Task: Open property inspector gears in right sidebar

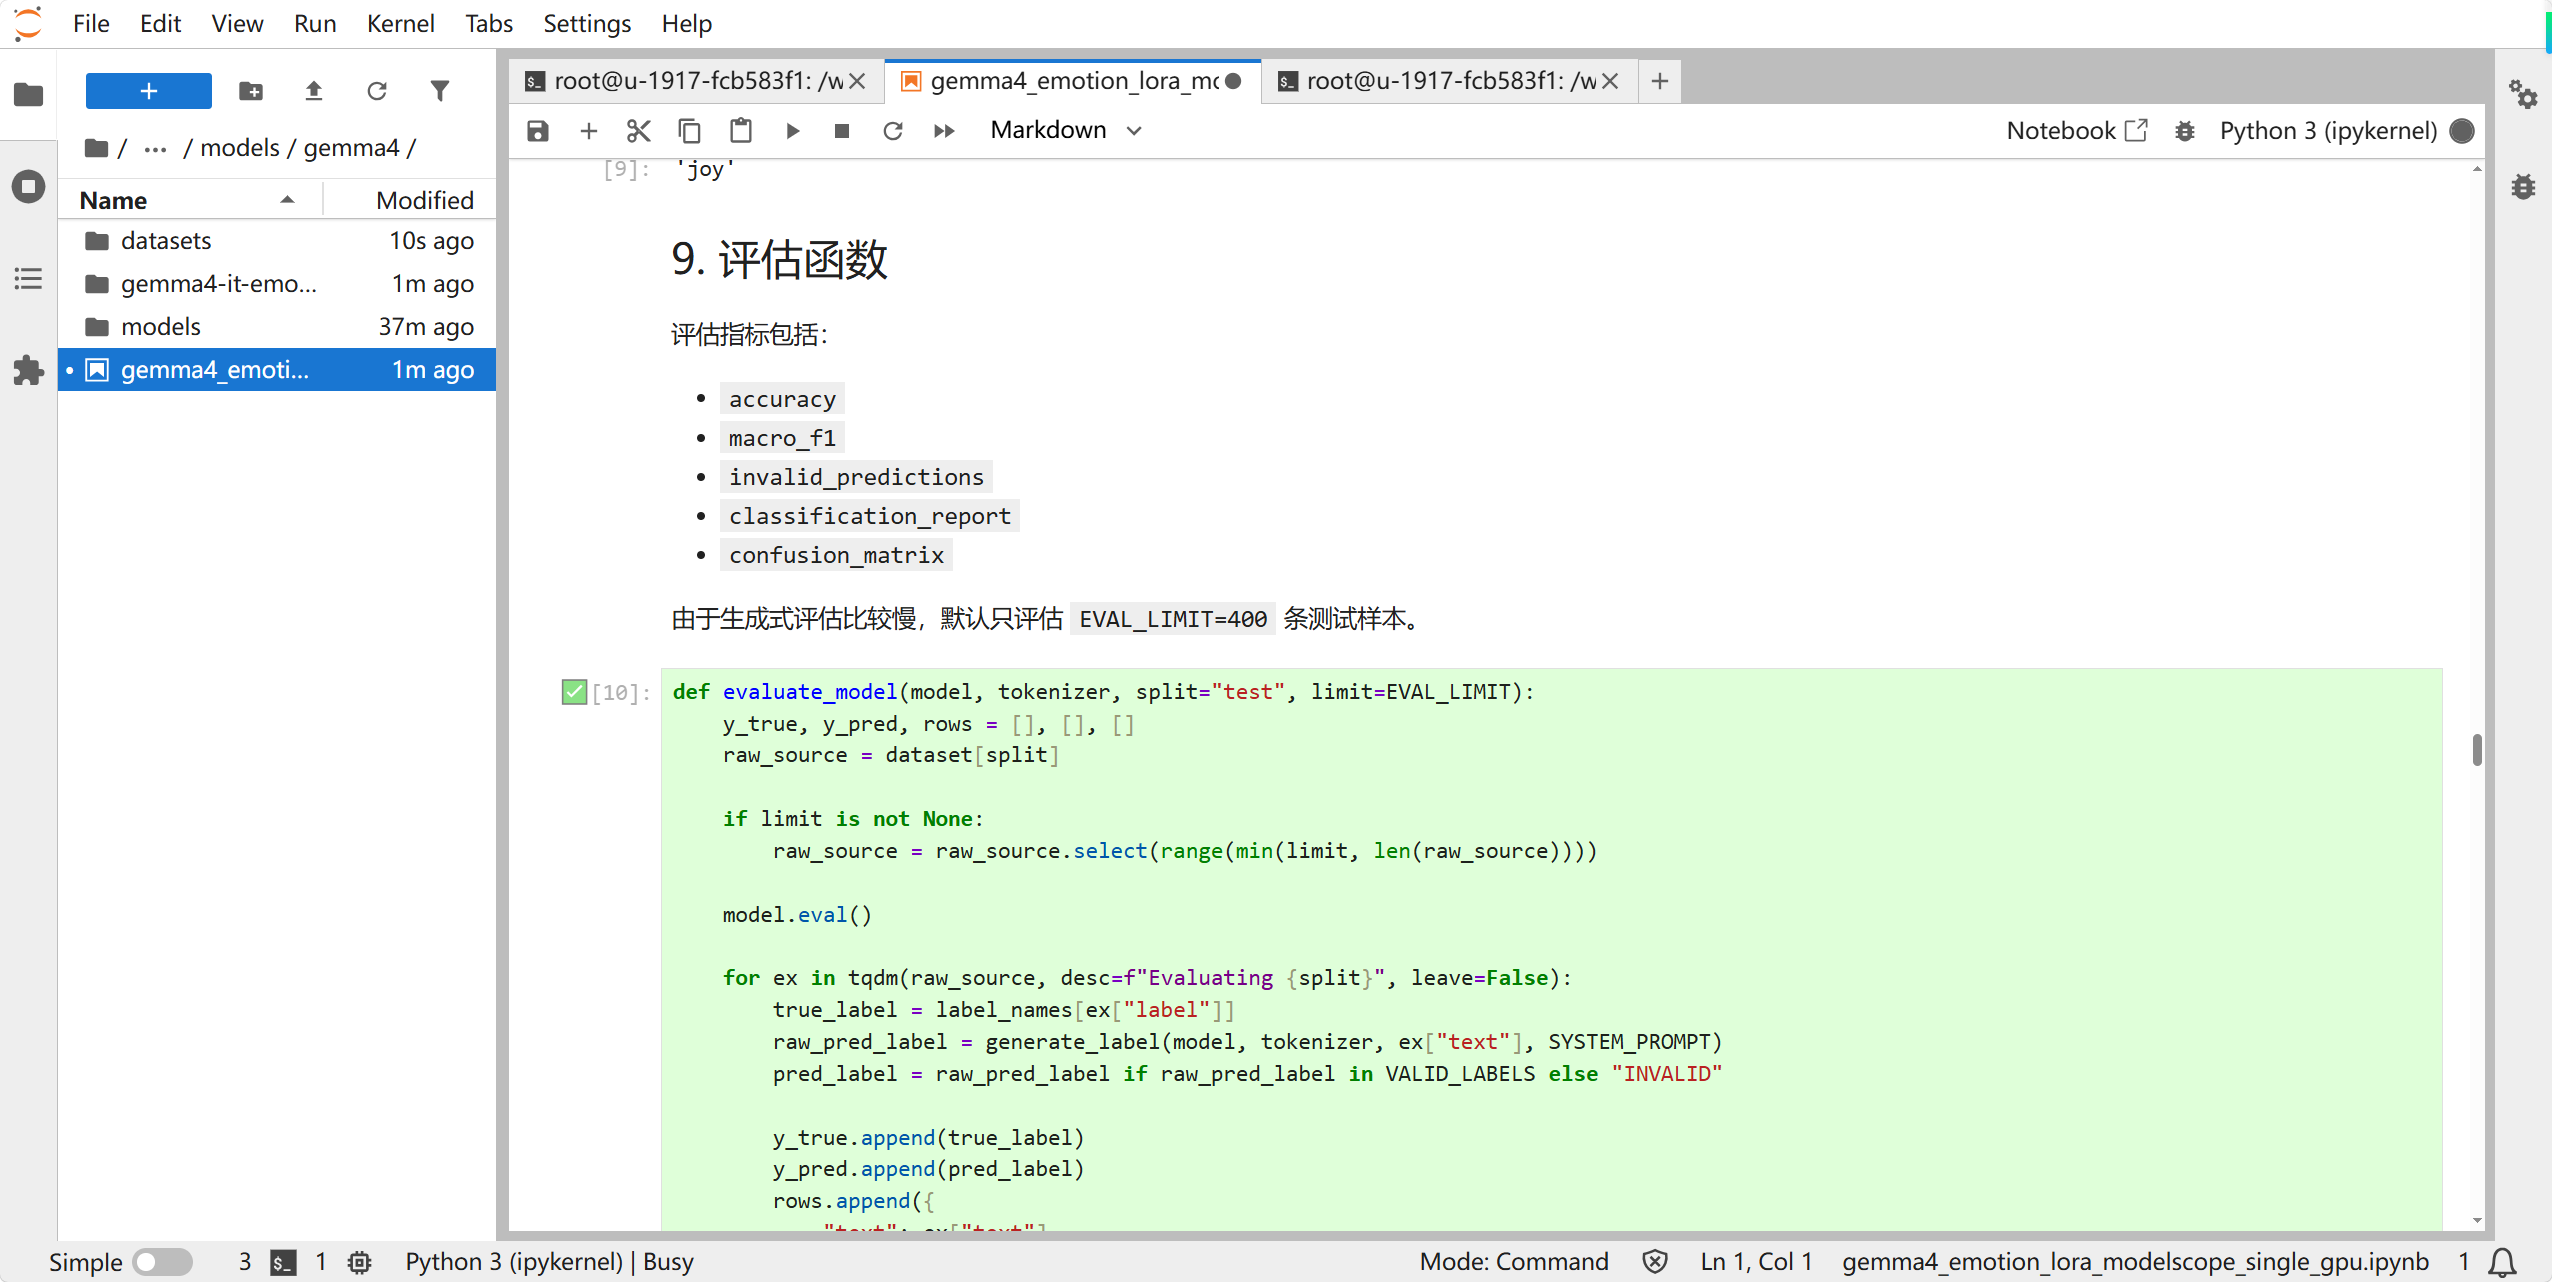Action: click(2523, 95)
